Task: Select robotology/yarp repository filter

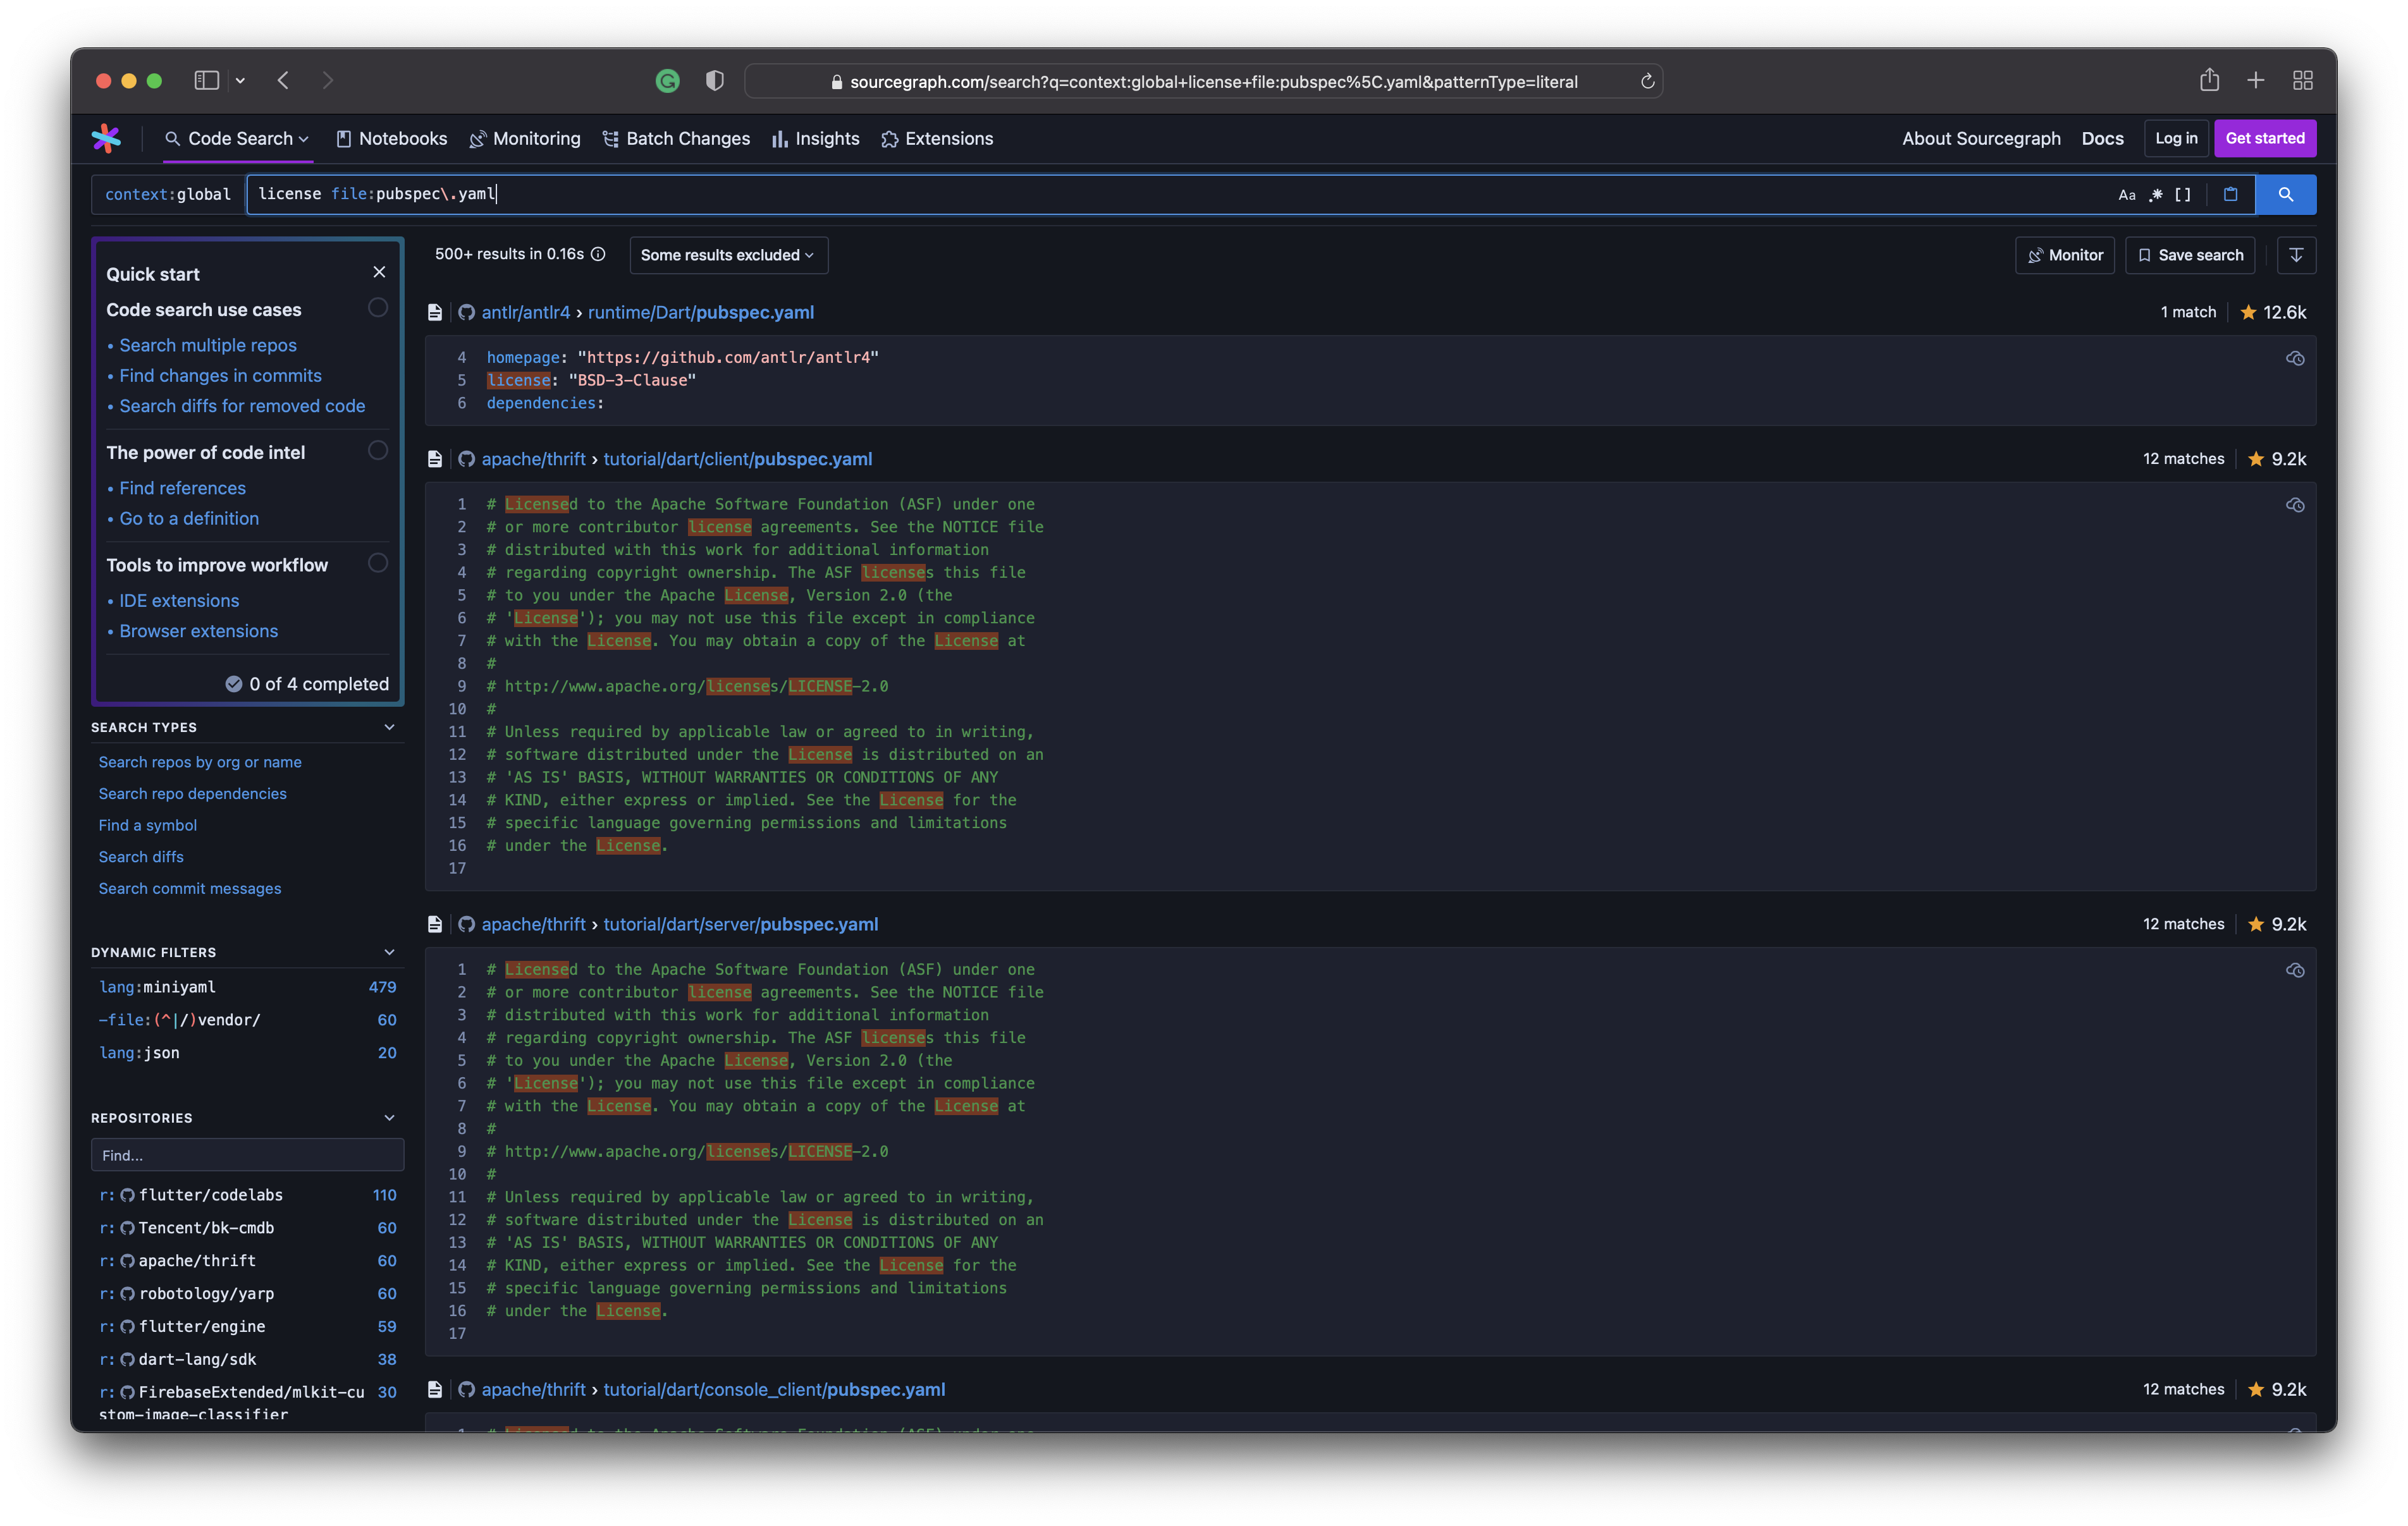Action: (247, 1294)
